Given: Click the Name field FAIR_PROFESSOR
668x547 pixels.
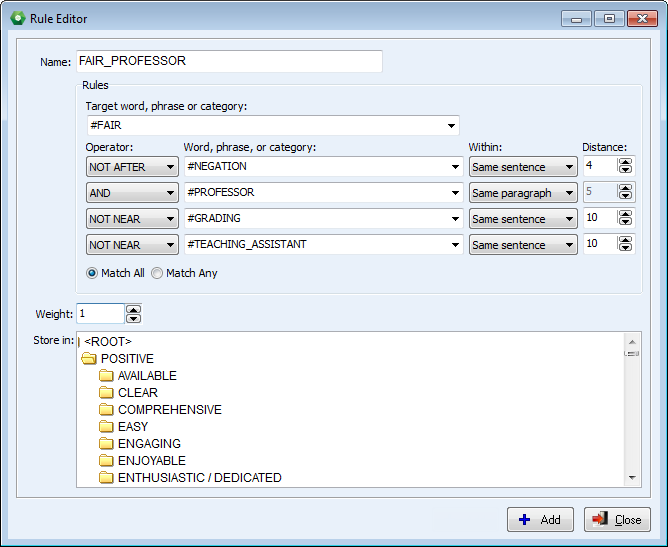Looking at the screenshot, I should (x=228, y=61).
